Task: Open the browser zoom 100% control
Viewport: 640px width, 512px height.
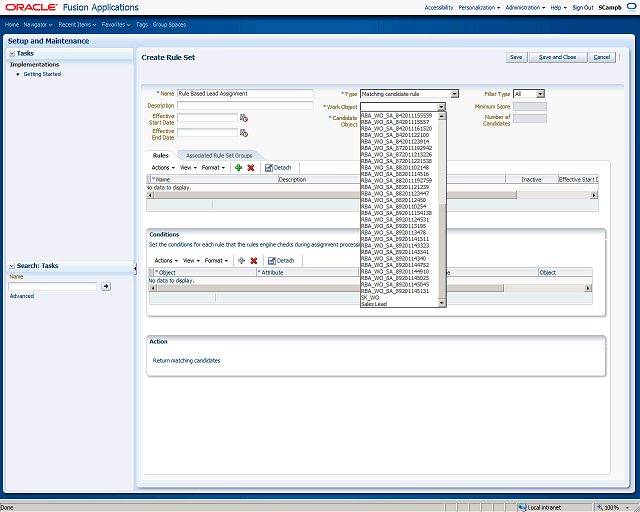Action: [613, 508]
